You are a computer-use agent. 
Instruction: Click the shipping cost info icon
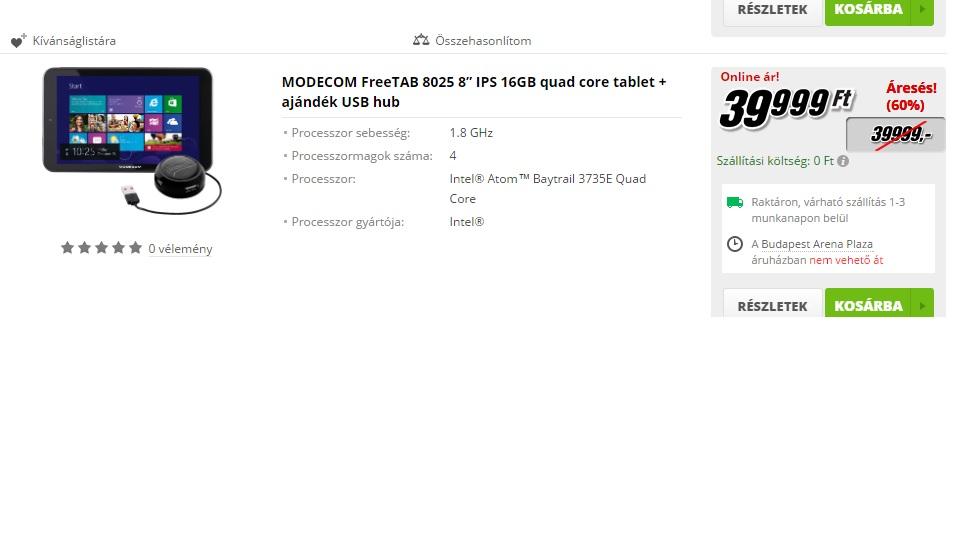point(843,161)
